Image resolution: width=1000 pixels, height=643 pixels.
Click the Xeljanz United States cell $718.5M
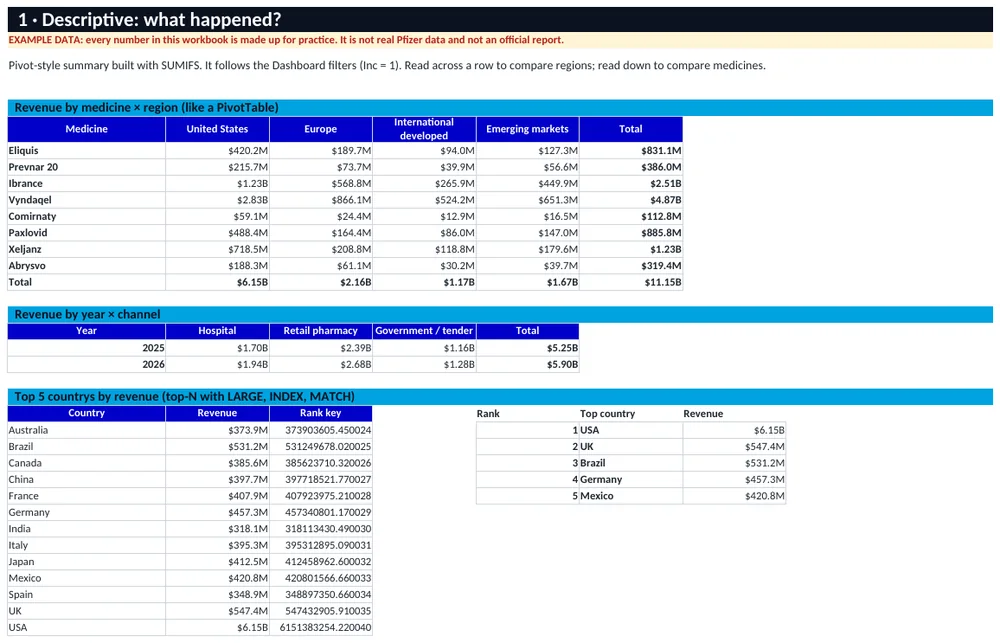click(217, 249)
